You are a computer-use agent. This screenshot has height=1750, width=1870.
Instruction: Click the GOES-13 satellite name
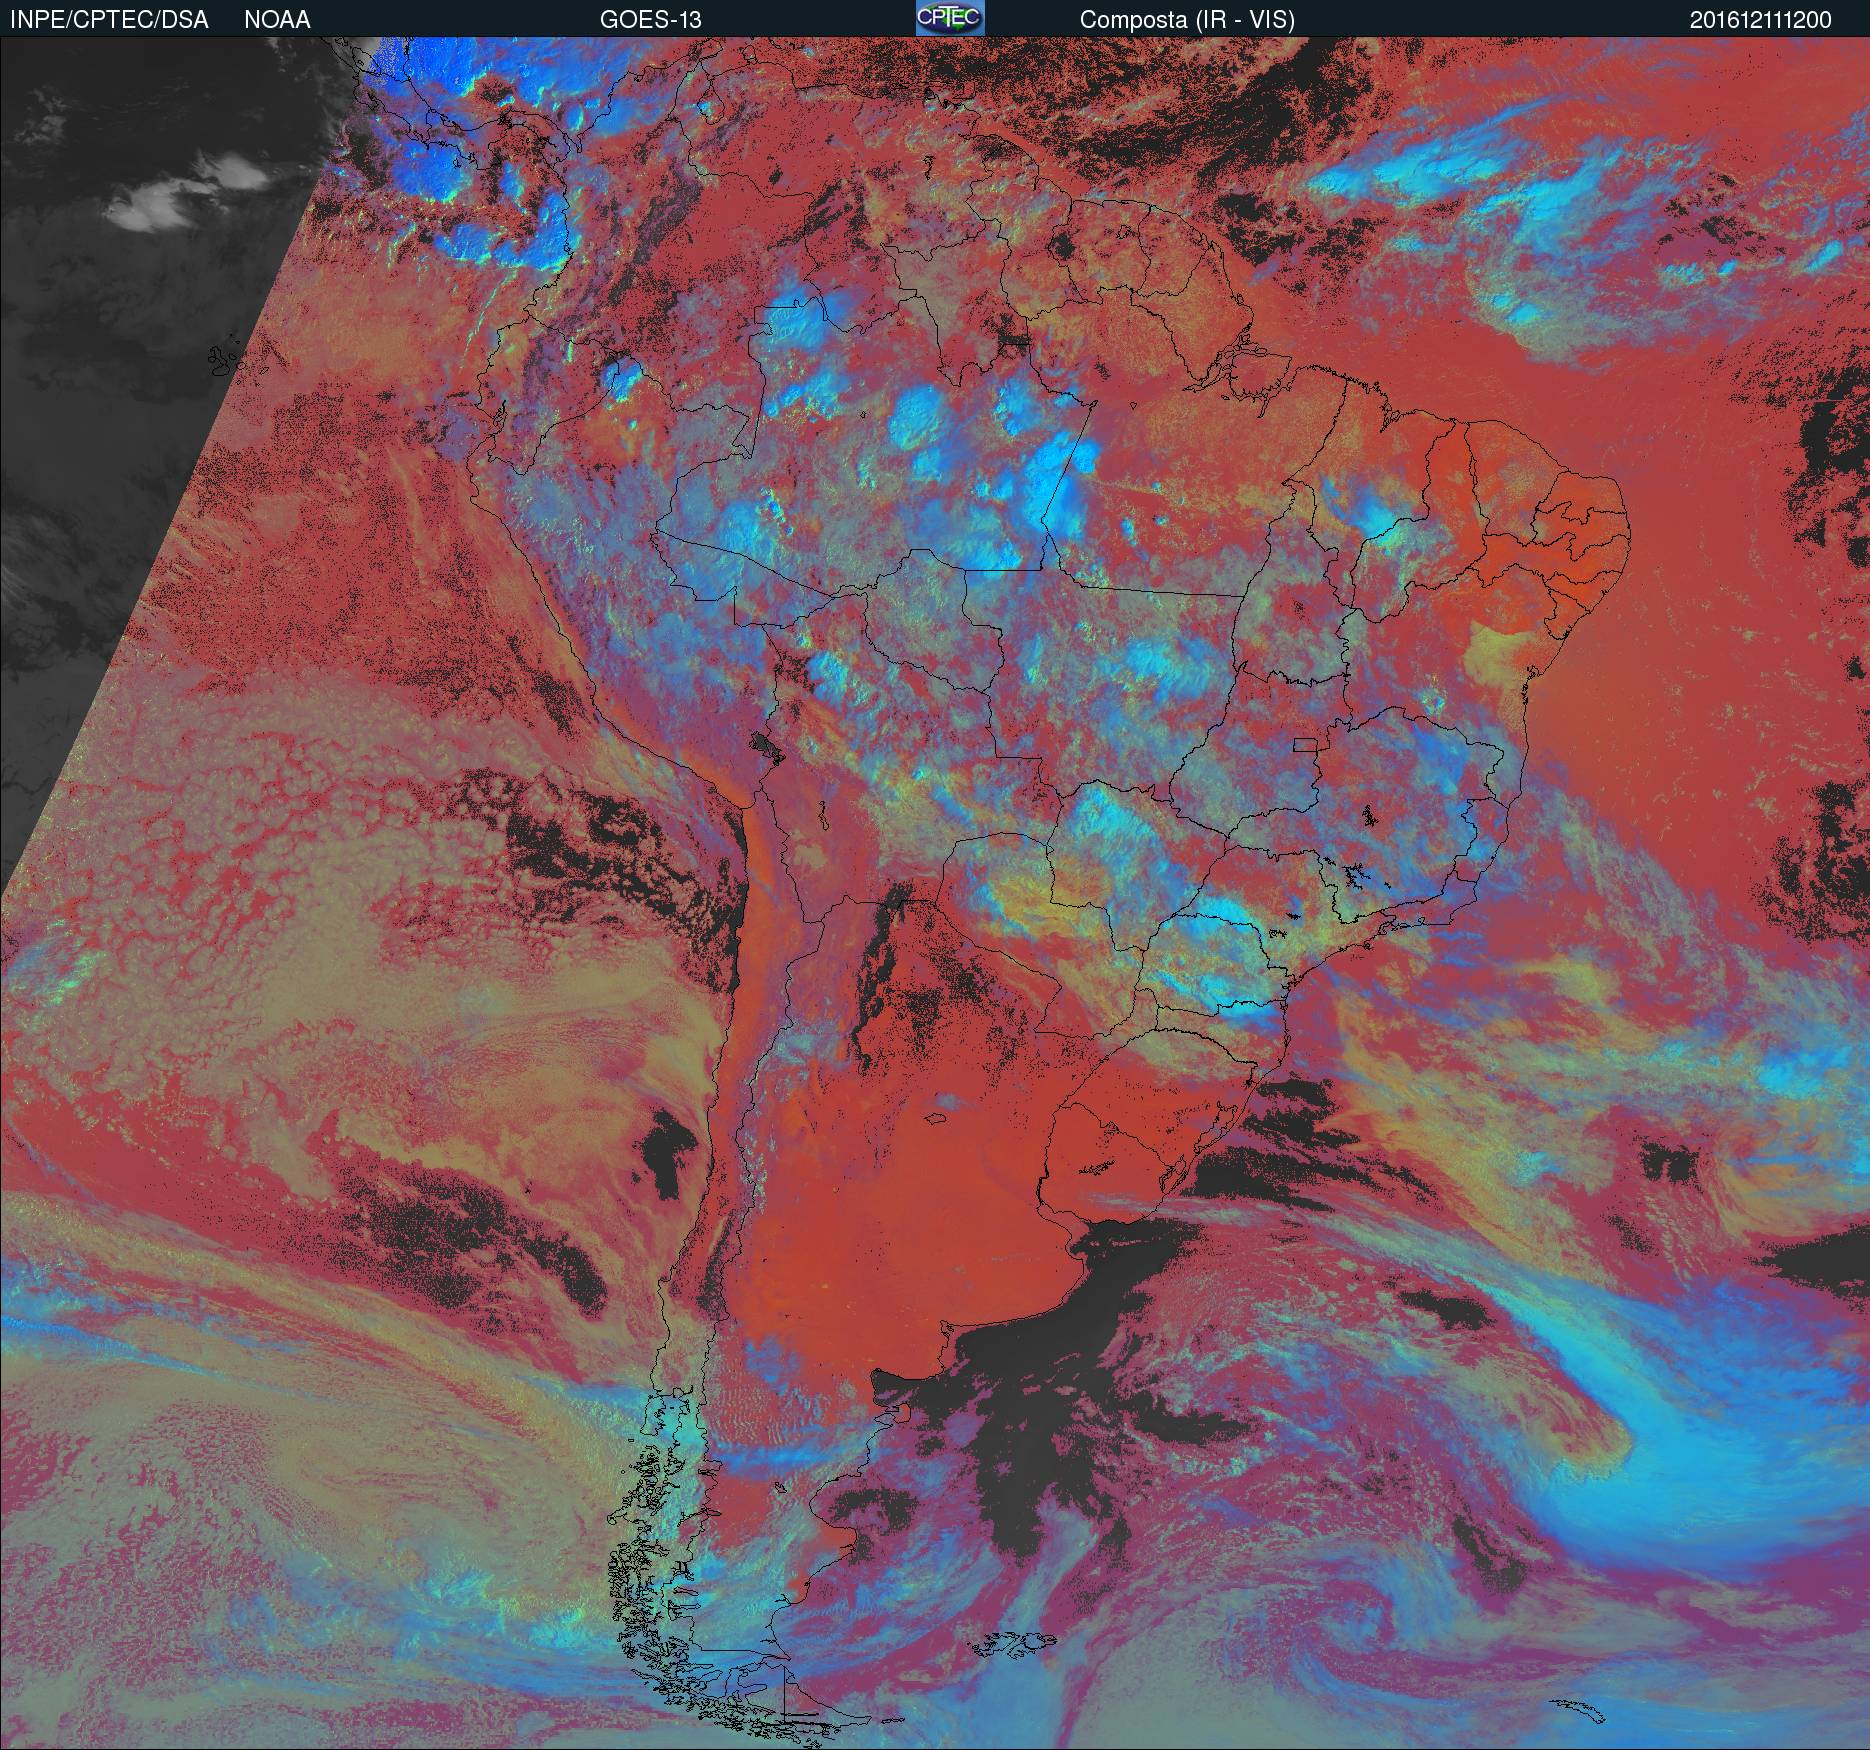point(650,20)
